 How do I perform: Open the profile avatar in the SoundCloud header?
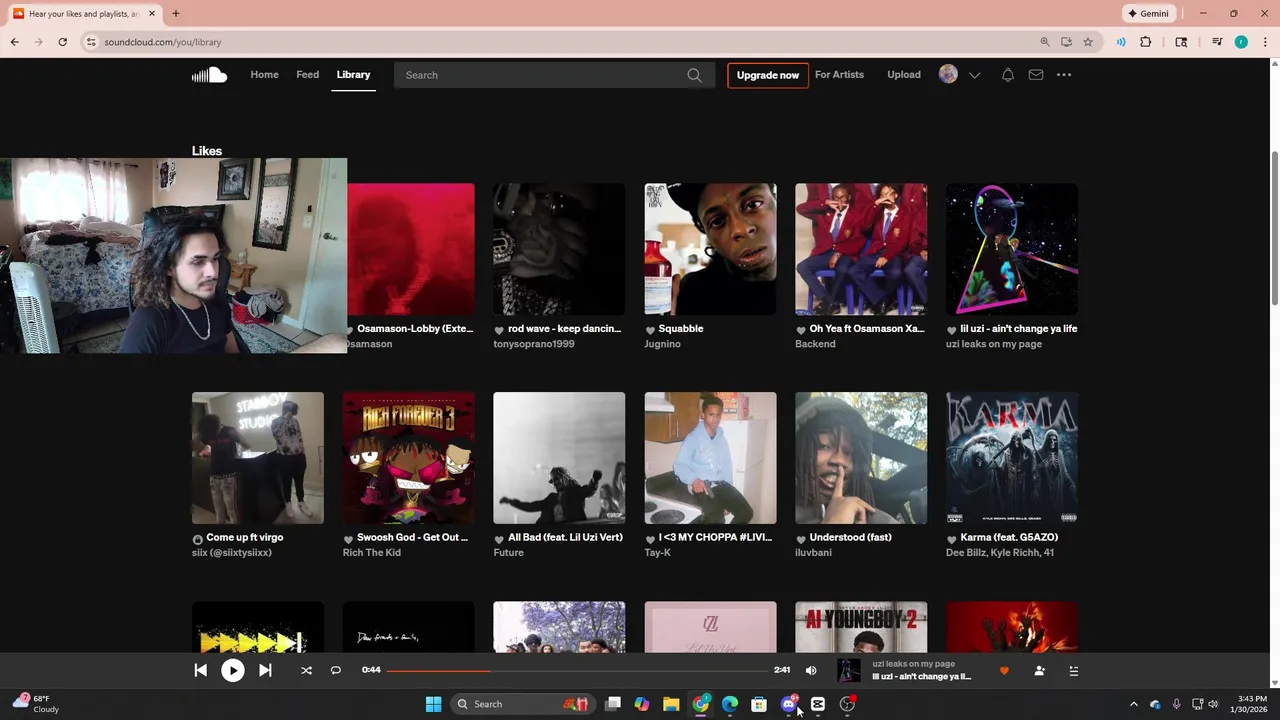[948, 75]
